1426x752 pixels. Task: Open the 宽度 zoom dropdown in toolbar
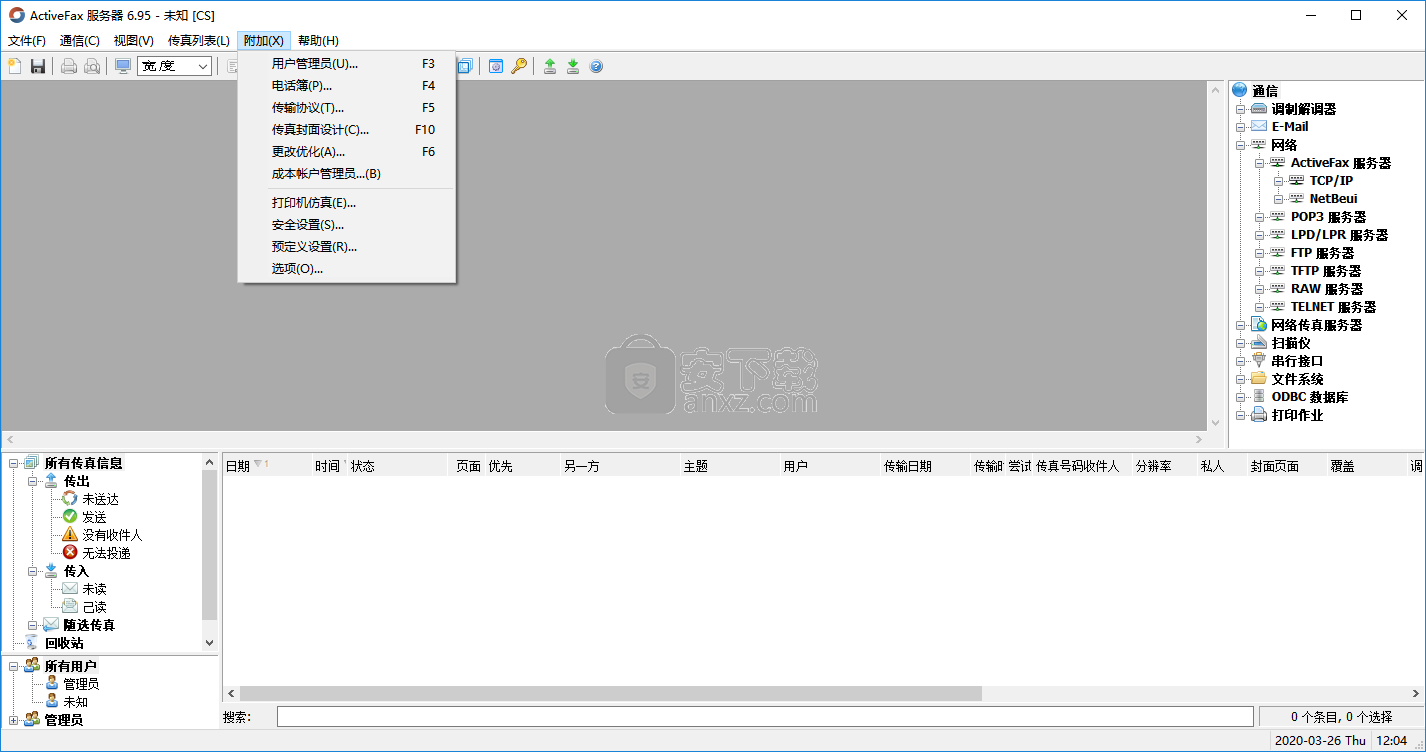tap(203, 66)
